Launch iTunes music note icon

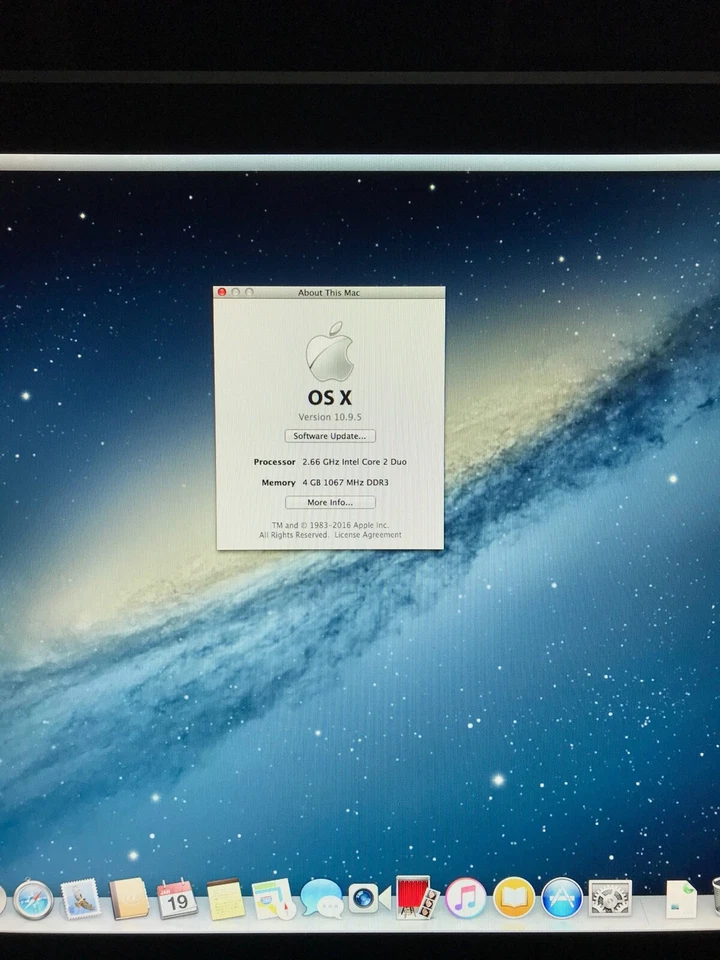[x=465, y=898]
